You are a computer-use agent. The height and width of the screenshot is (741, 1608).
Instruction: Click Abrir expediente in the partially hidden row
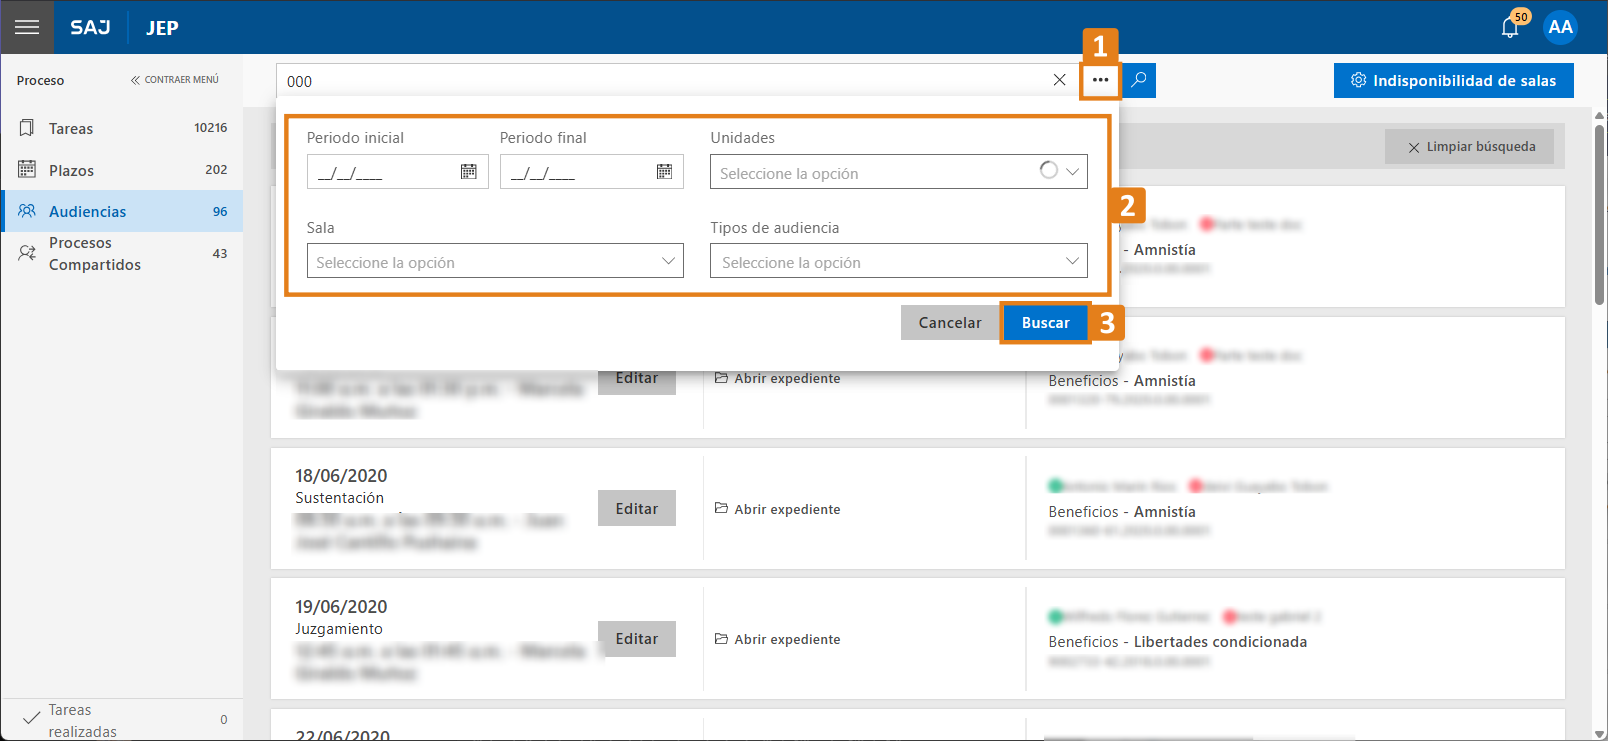tap(777, 378)
